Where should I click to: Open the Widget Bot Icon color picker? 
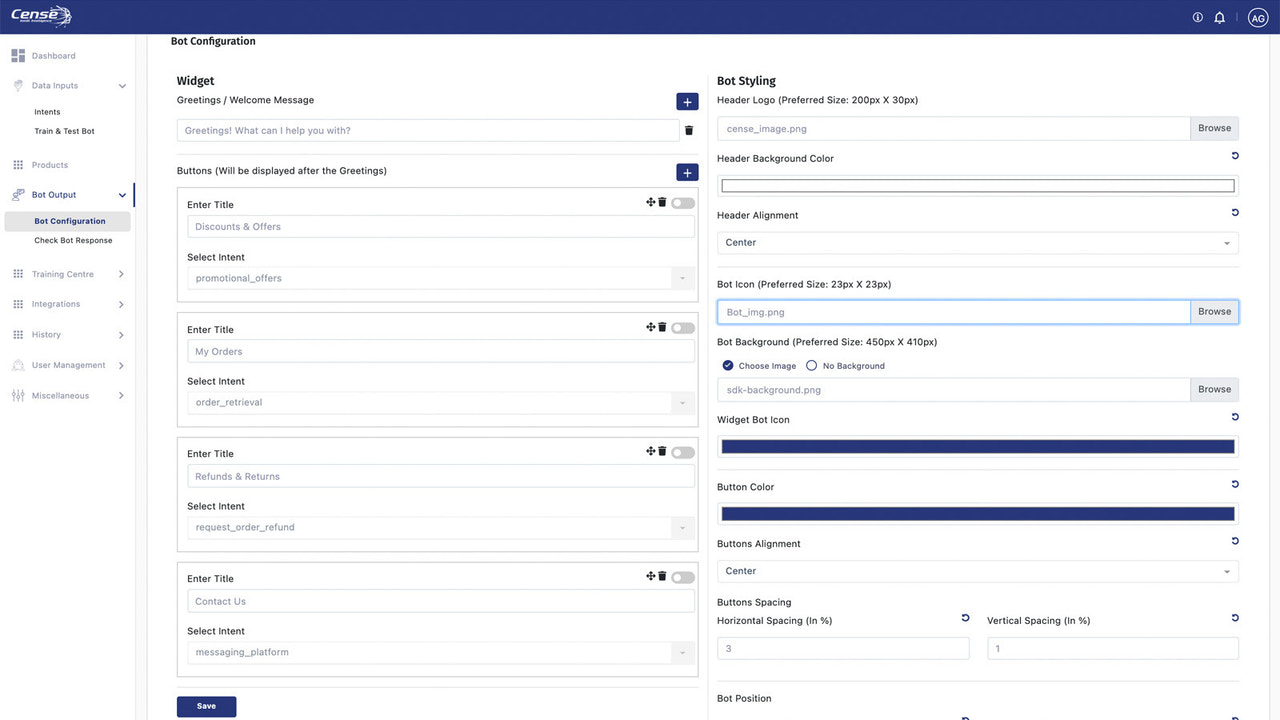[977, 446]
